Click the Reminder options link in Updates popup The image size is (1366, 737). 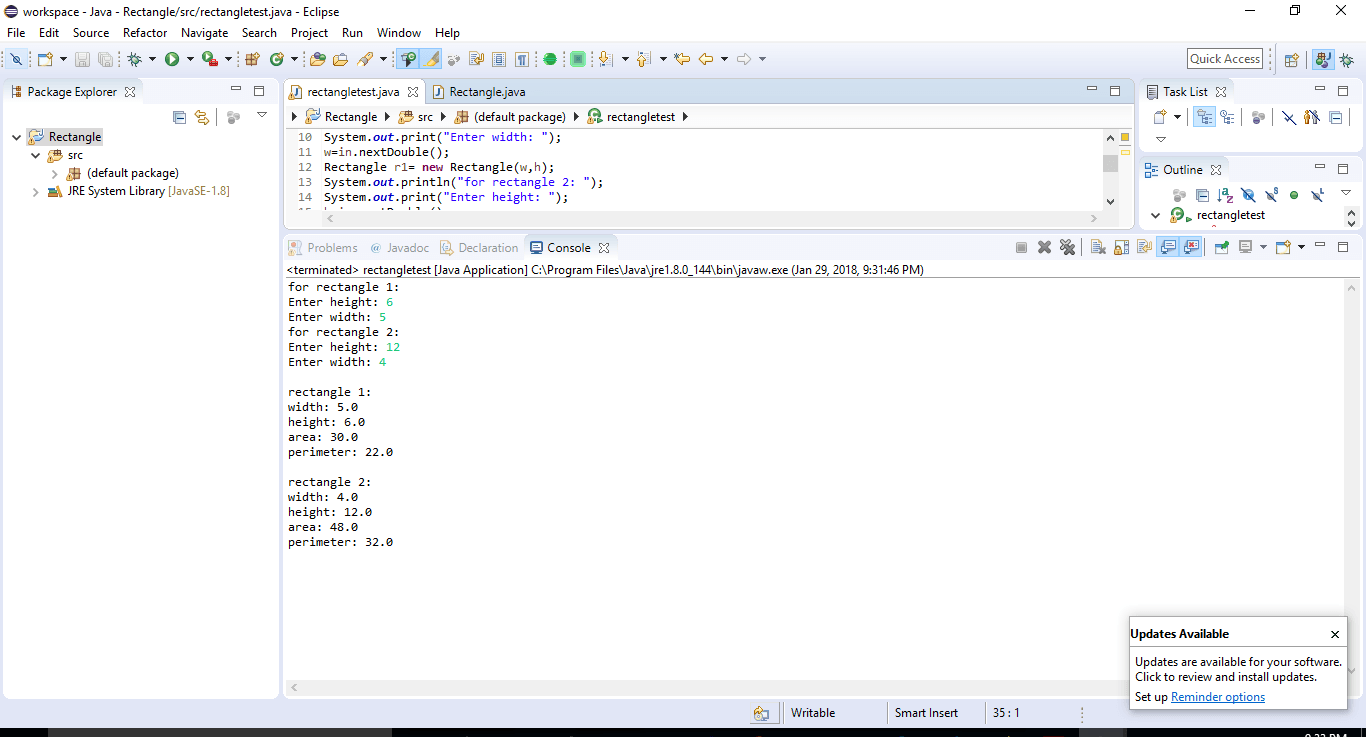[x=1217, y=696]
